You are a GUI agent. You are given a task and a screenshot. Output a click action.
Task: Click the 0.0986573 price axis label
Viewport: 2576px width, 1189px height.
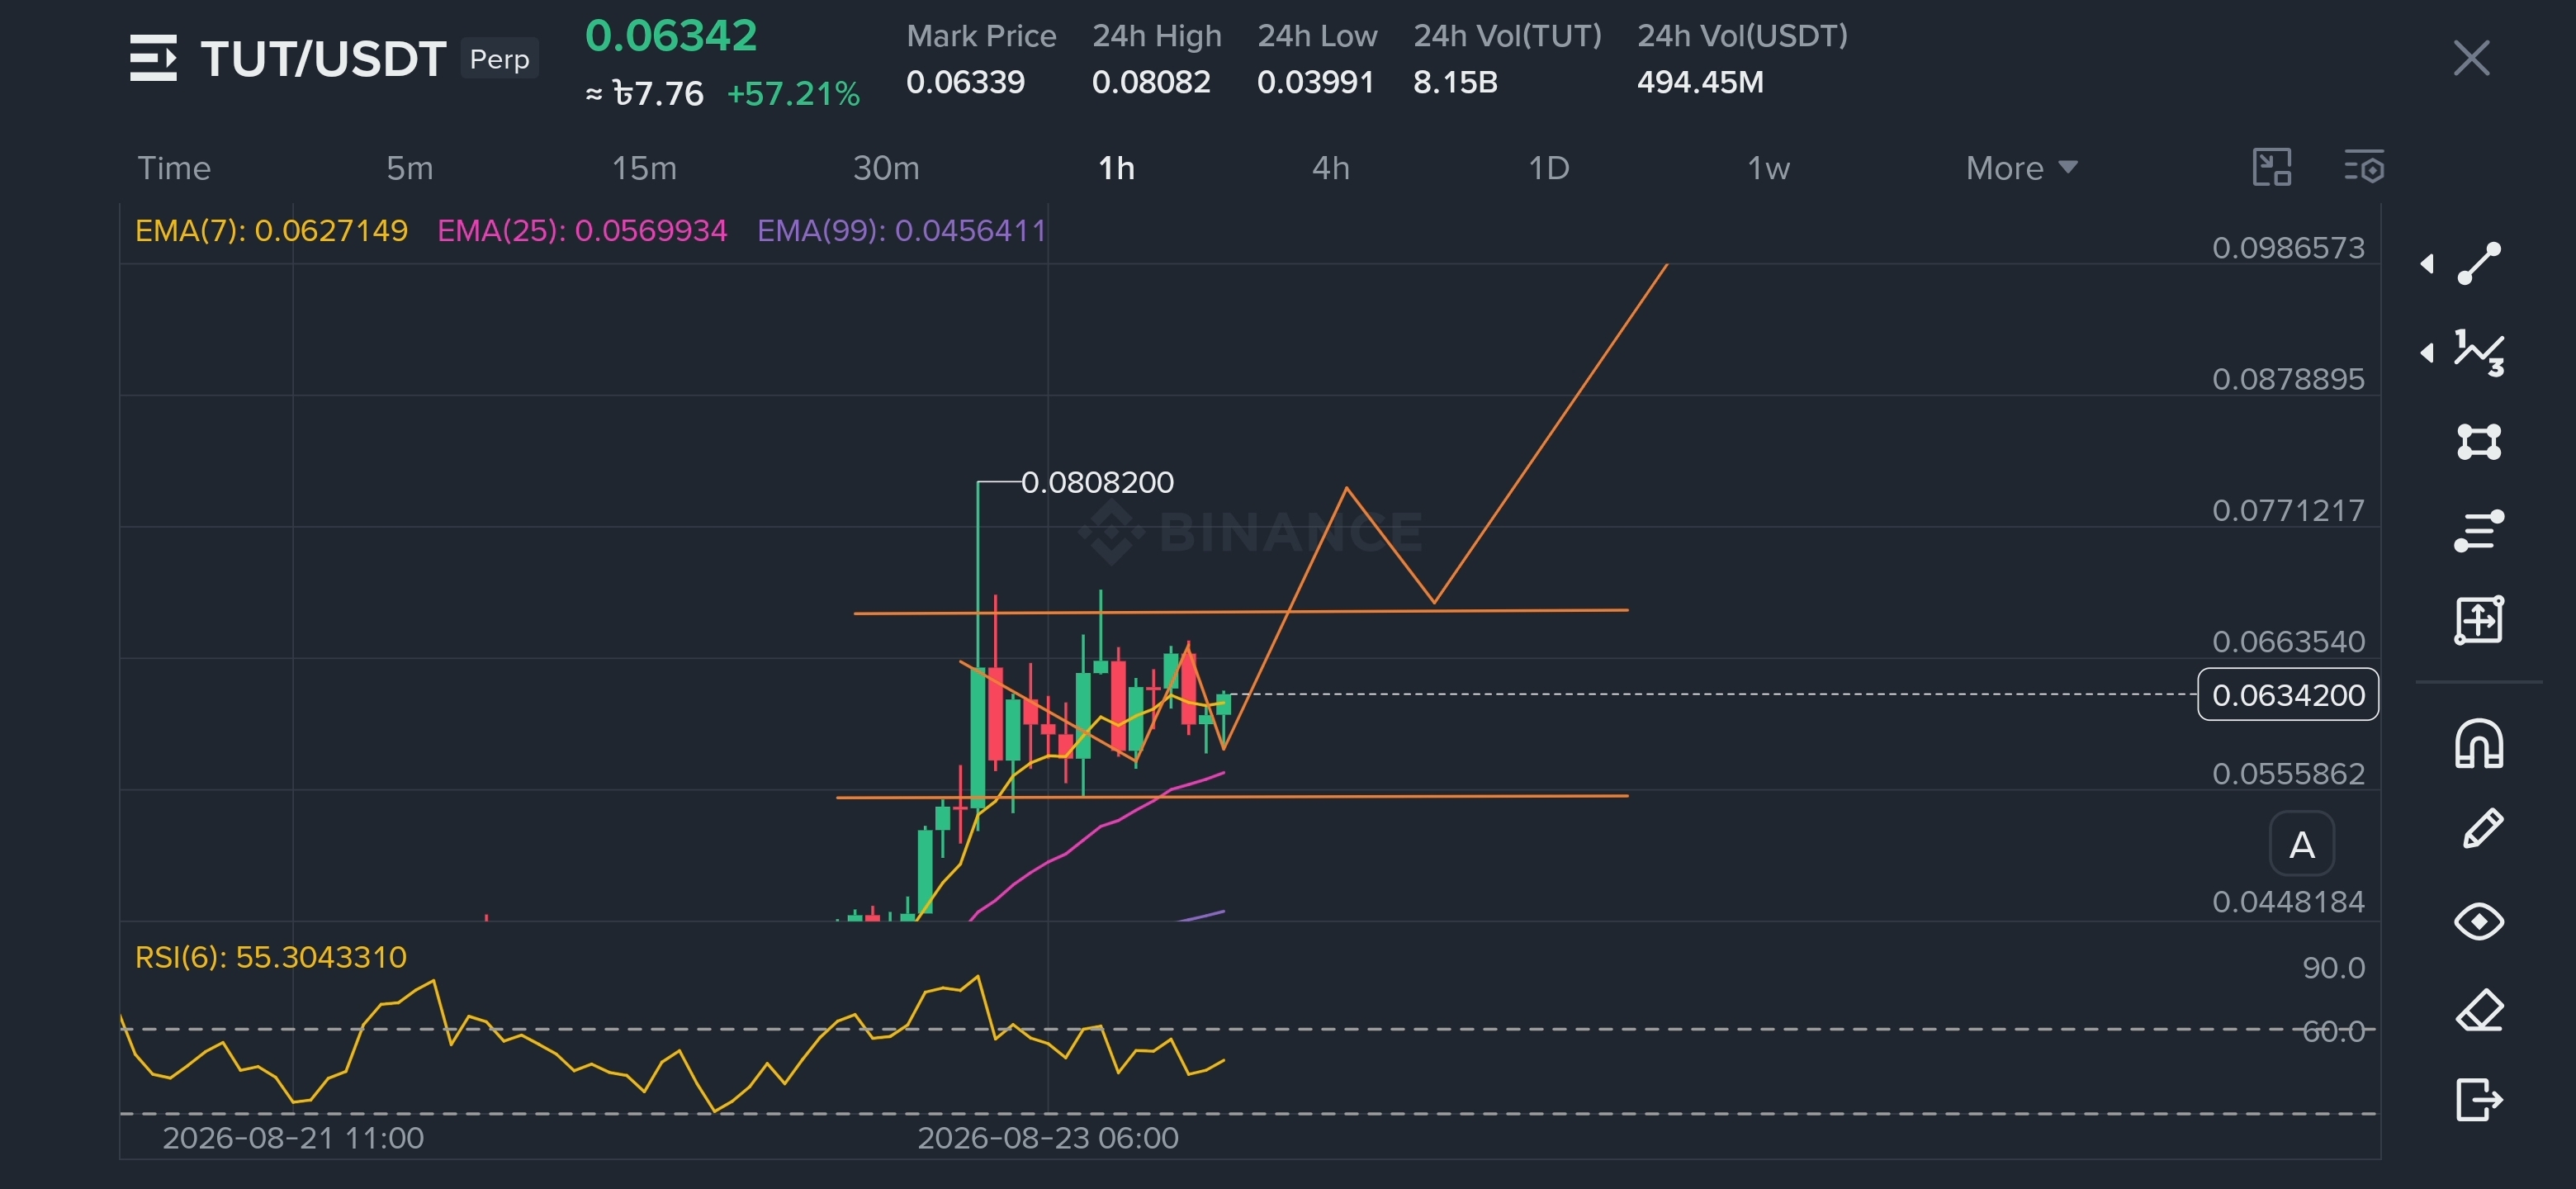click(2288, 248)
